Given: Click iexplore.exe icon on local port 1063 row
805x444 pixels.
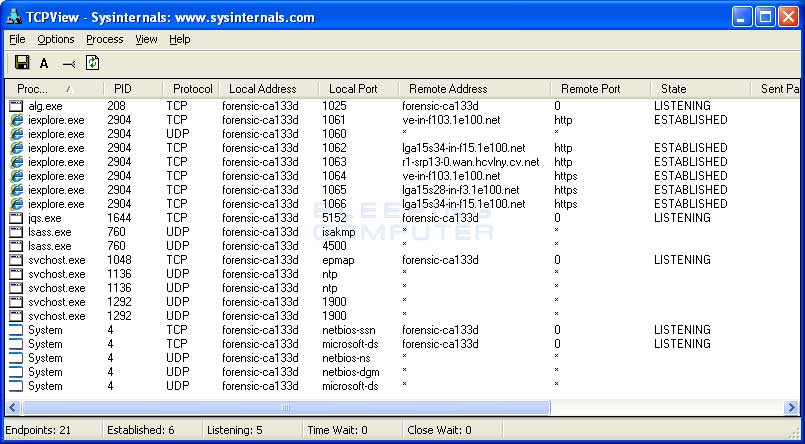Looking at the screenshot, I should click(x=16, y=162).
